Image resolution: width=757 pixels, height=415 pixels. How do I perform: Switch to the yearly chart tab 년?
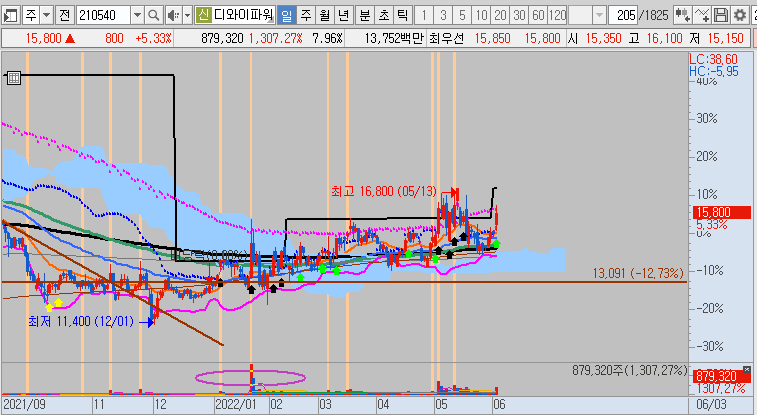click(343, 15)
